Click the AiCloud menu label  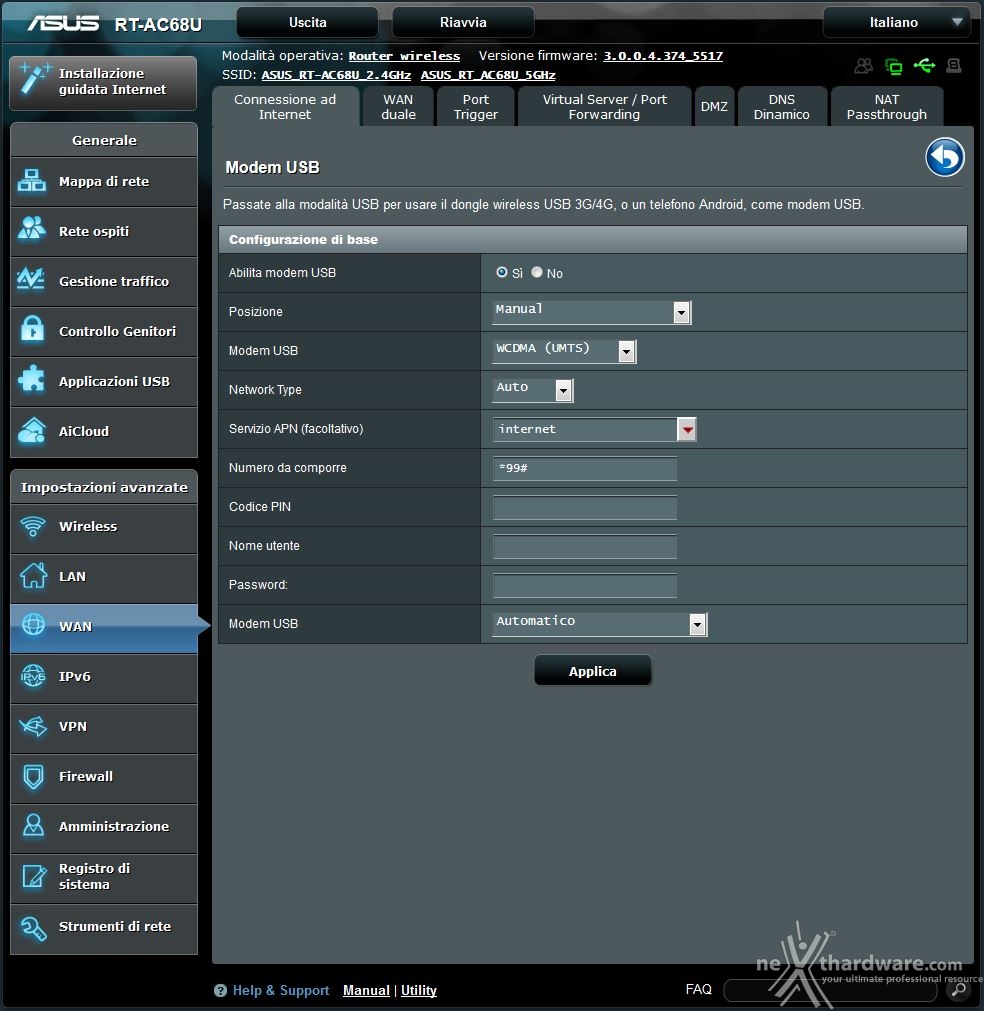point(84,431)
